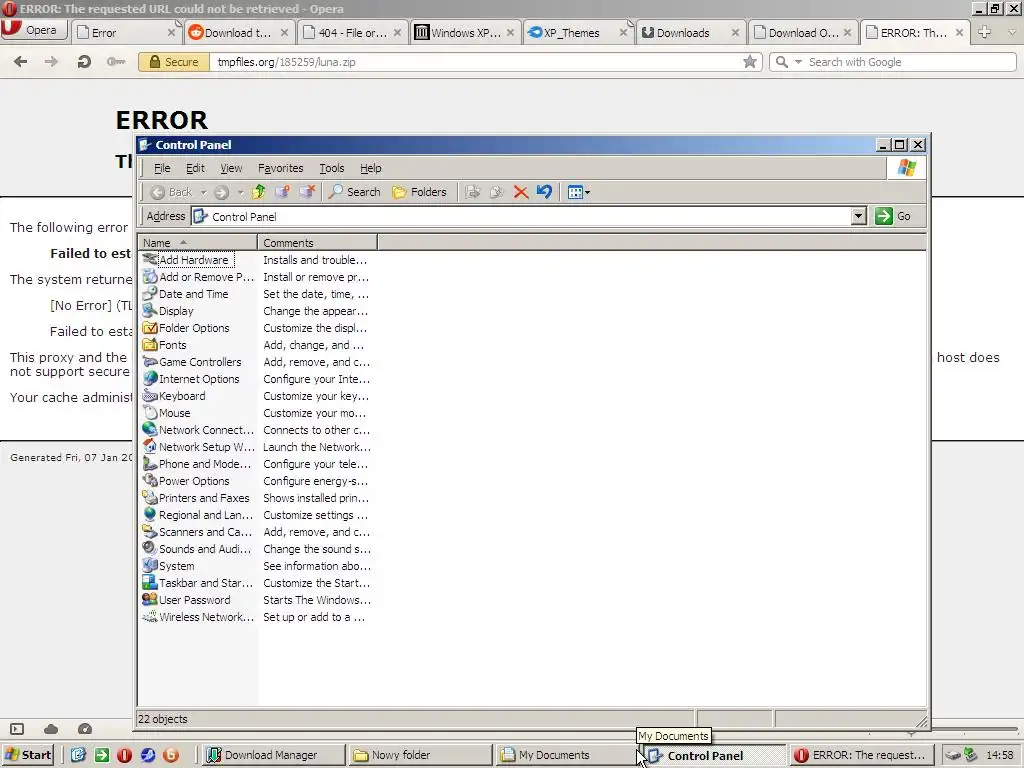1024x768 pixels.
Task: Click the Show Desktop quick launch icon
Action: [78, 755]
